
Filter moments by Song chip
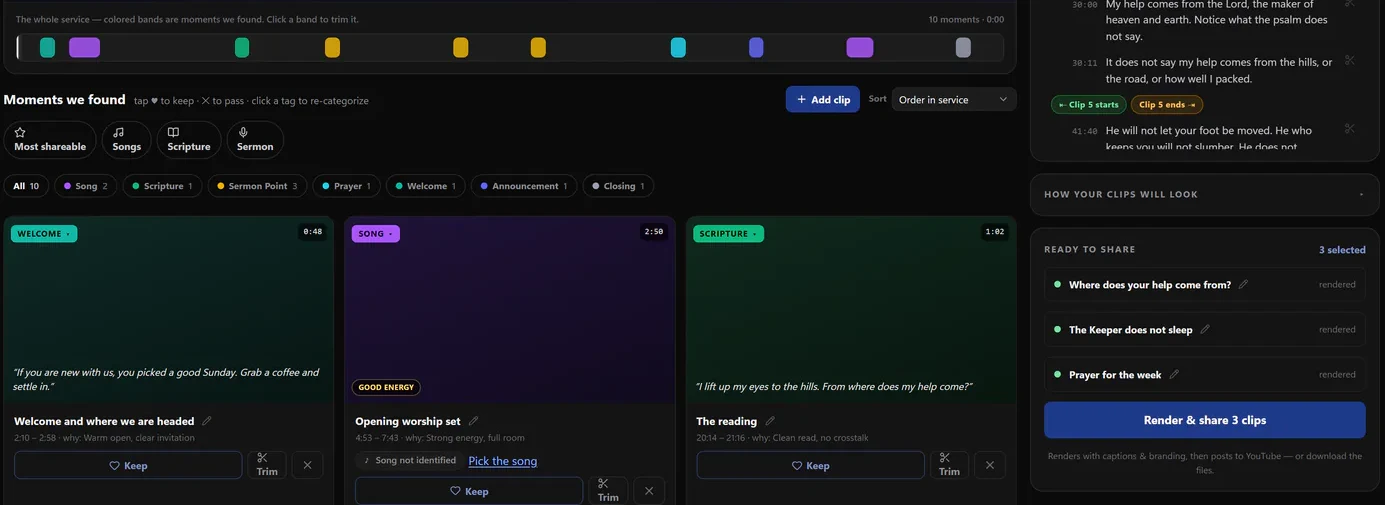pos(86,186)
